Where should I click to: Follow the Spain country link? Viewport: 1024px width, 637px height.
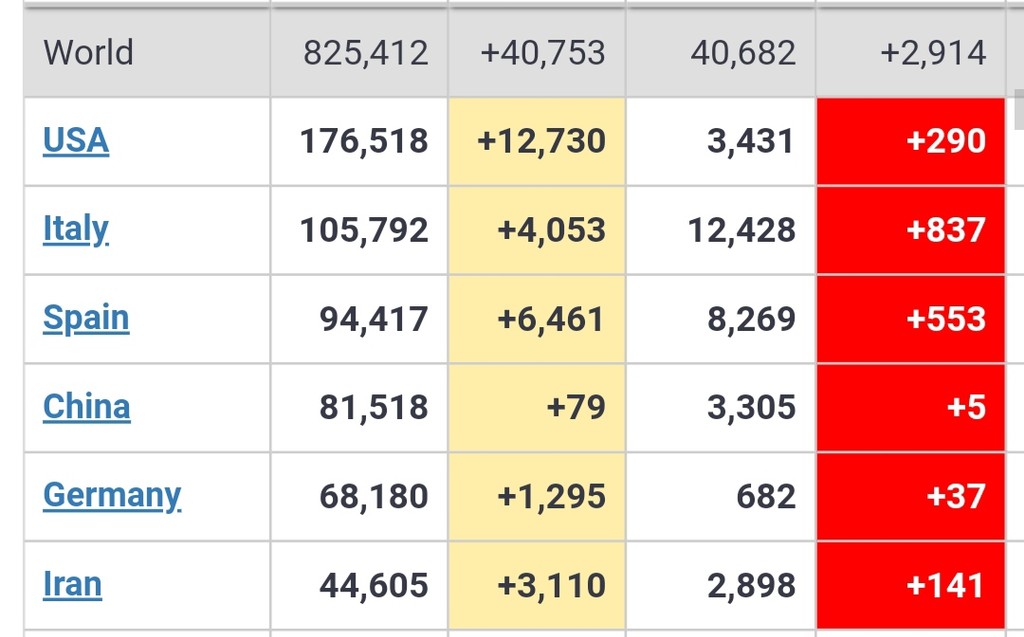coord(86,319)
